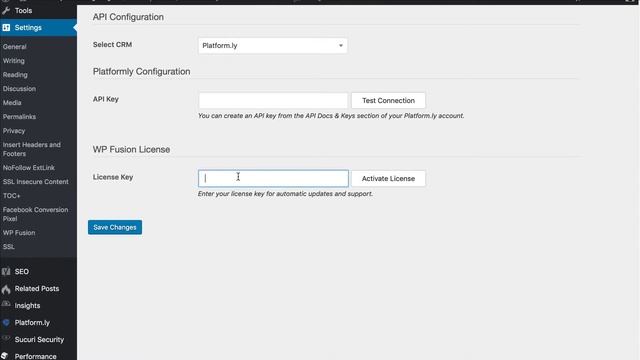Screen dimensions: 640x360
Task: Open the Related Posts menu
Action: pos(38,289)
